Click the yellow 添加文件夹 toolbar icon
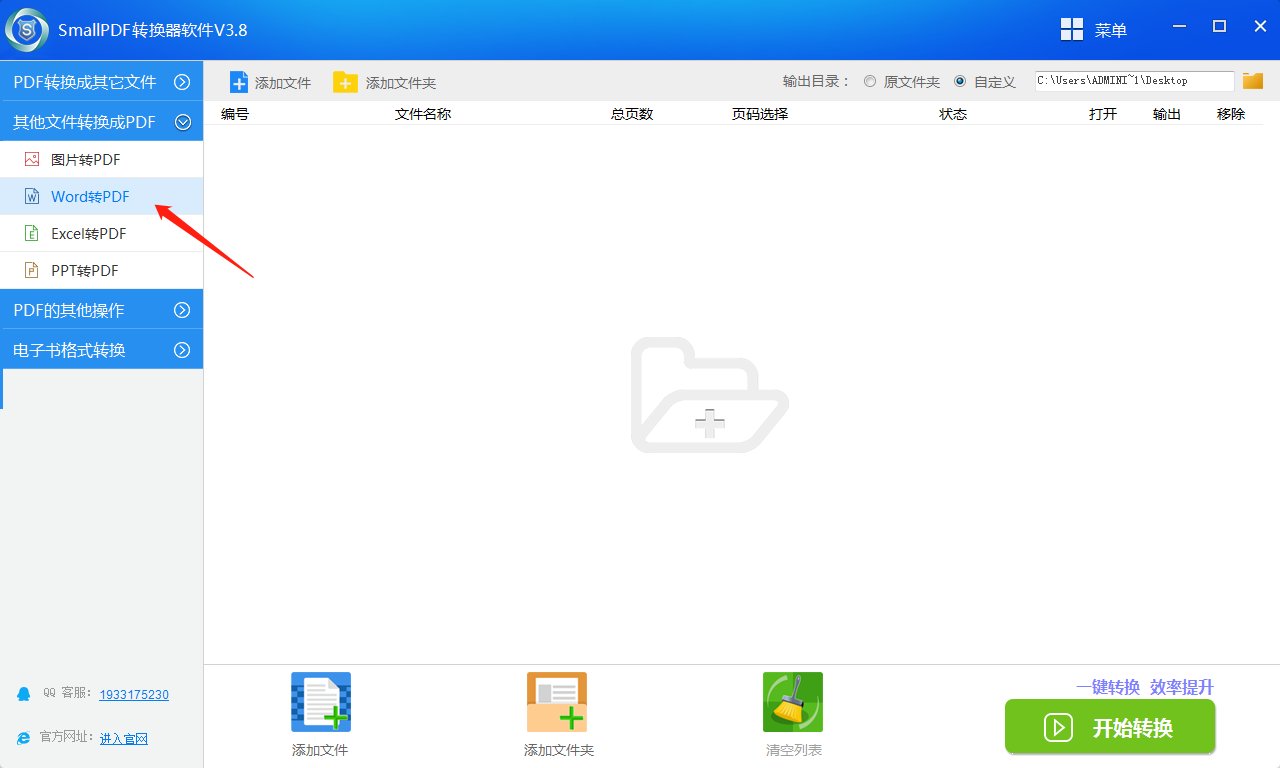Image resolution: width=1280 pixels, height=768 pixels. 345,82
